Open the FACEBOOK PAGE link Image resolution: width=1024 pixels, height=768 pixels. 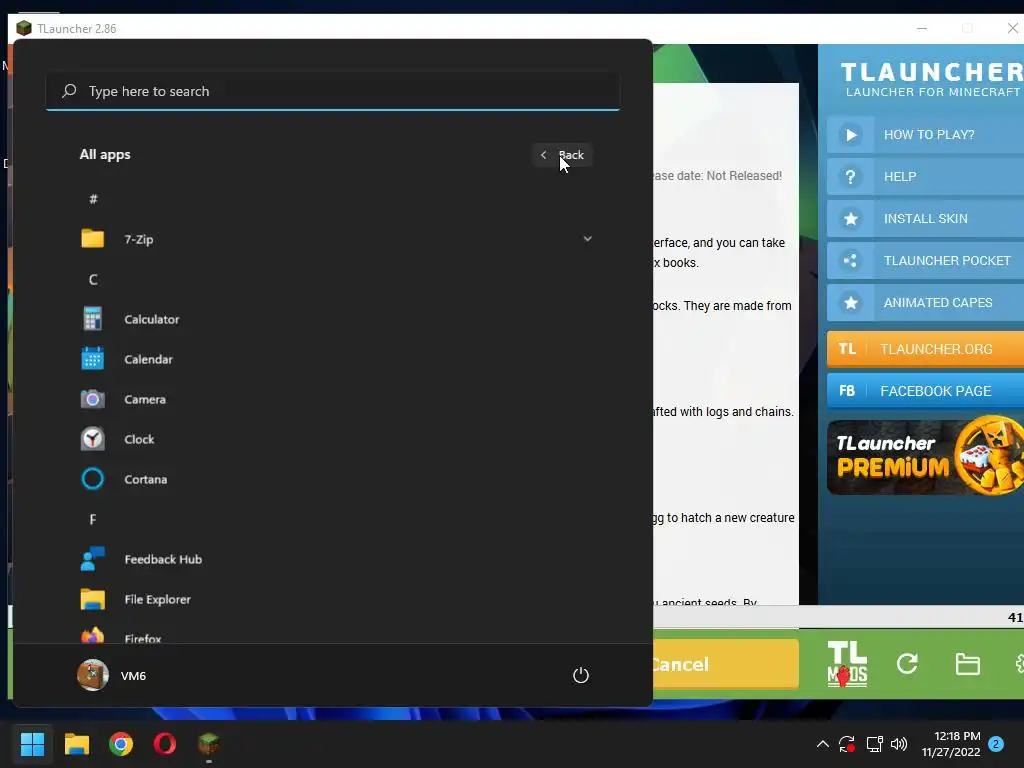(x=925, y=391)
